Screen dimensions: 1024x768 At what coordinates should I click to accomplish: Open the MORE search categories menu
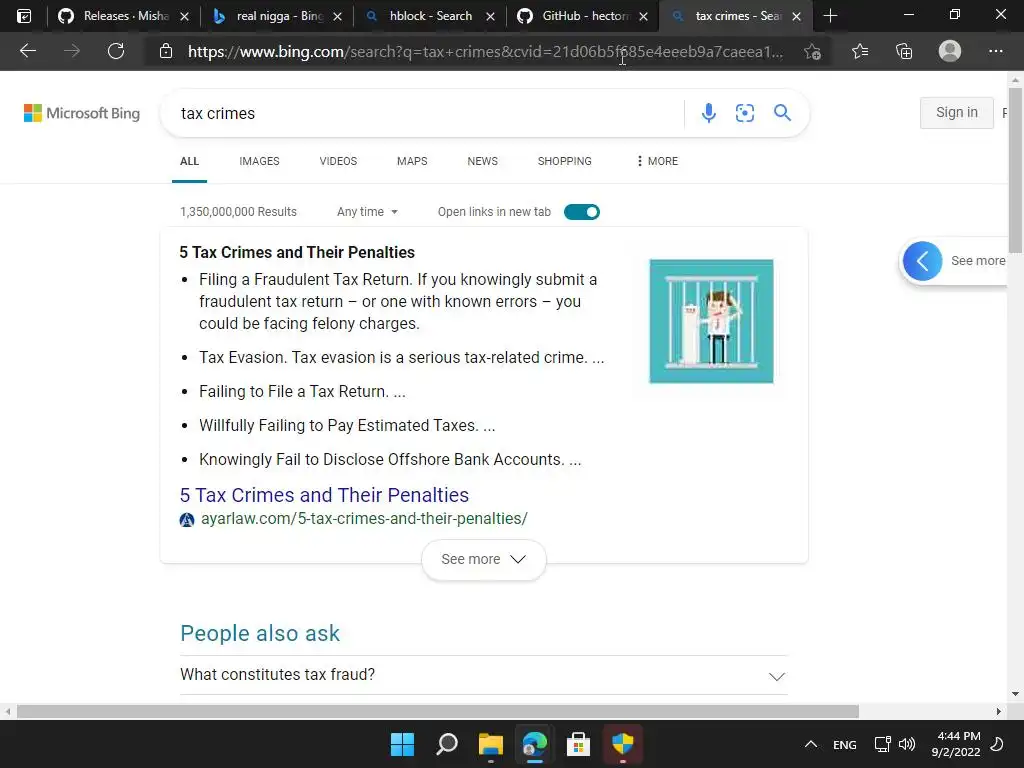(657, 161)
